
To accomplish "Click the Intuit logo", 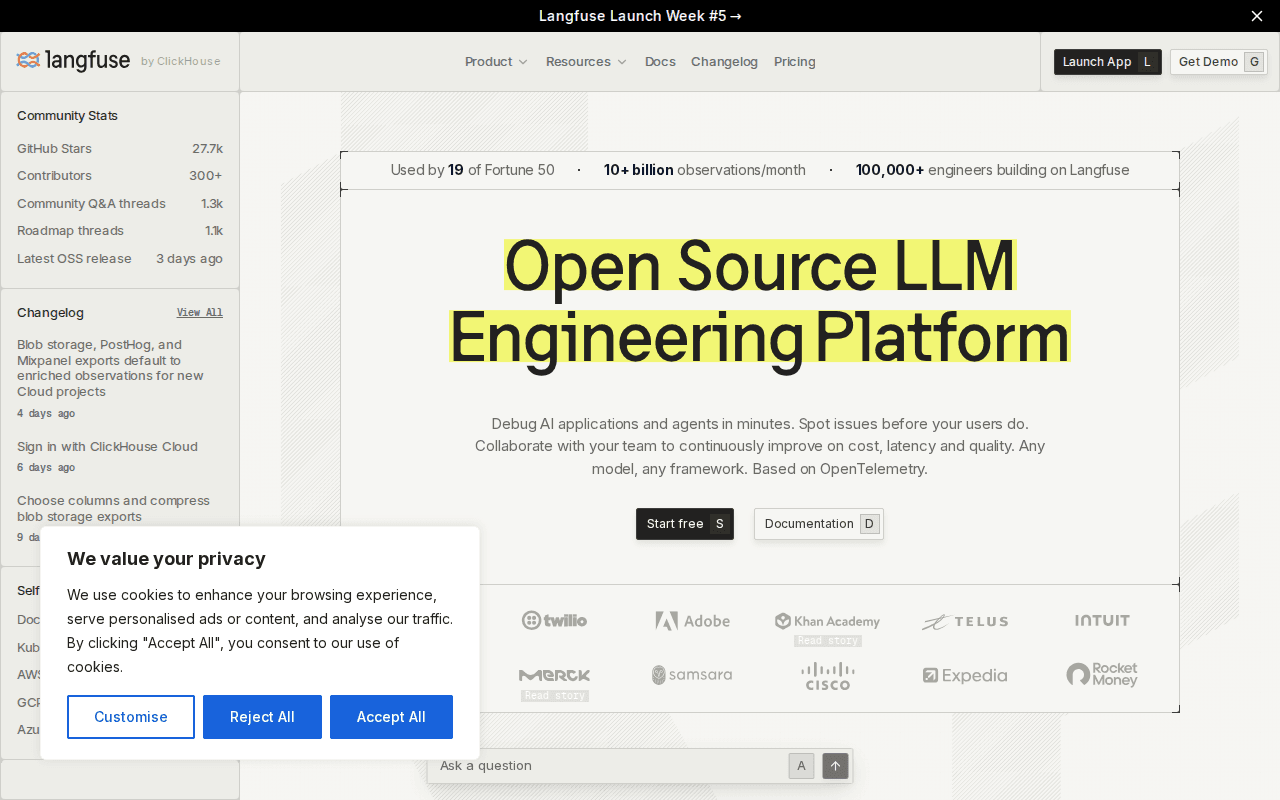I will [1102, 621].
